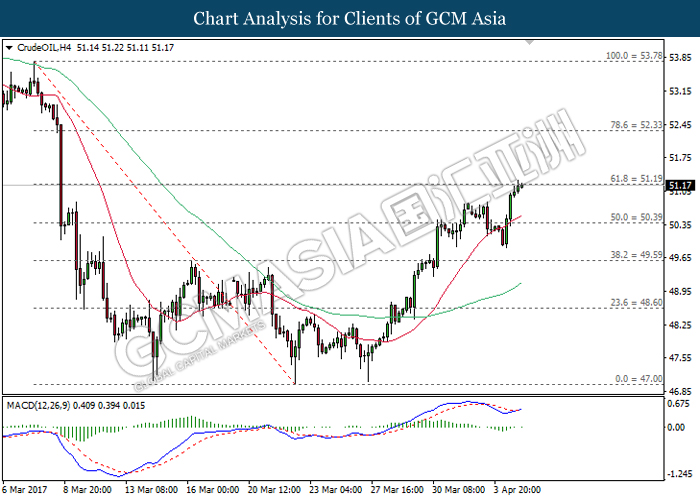Click the OHLC values 51.14 51.22 51.11 51.17
This screenshot has height=500, width=700.
(x=125, y=48)
